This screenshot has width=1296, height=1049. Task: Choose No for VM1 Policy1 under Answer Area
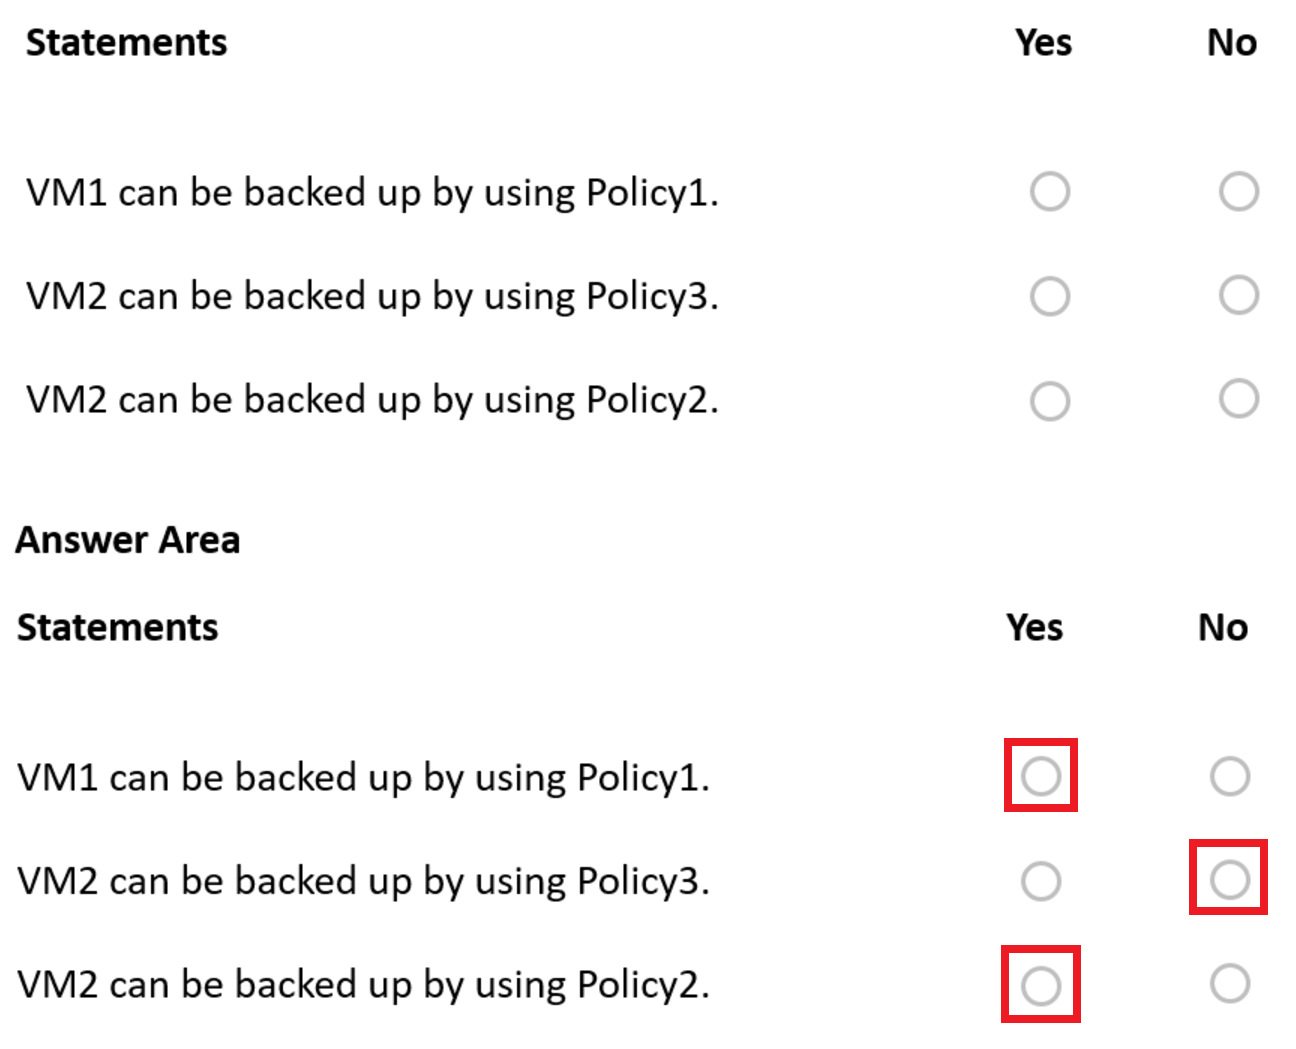click(1229, 776)
